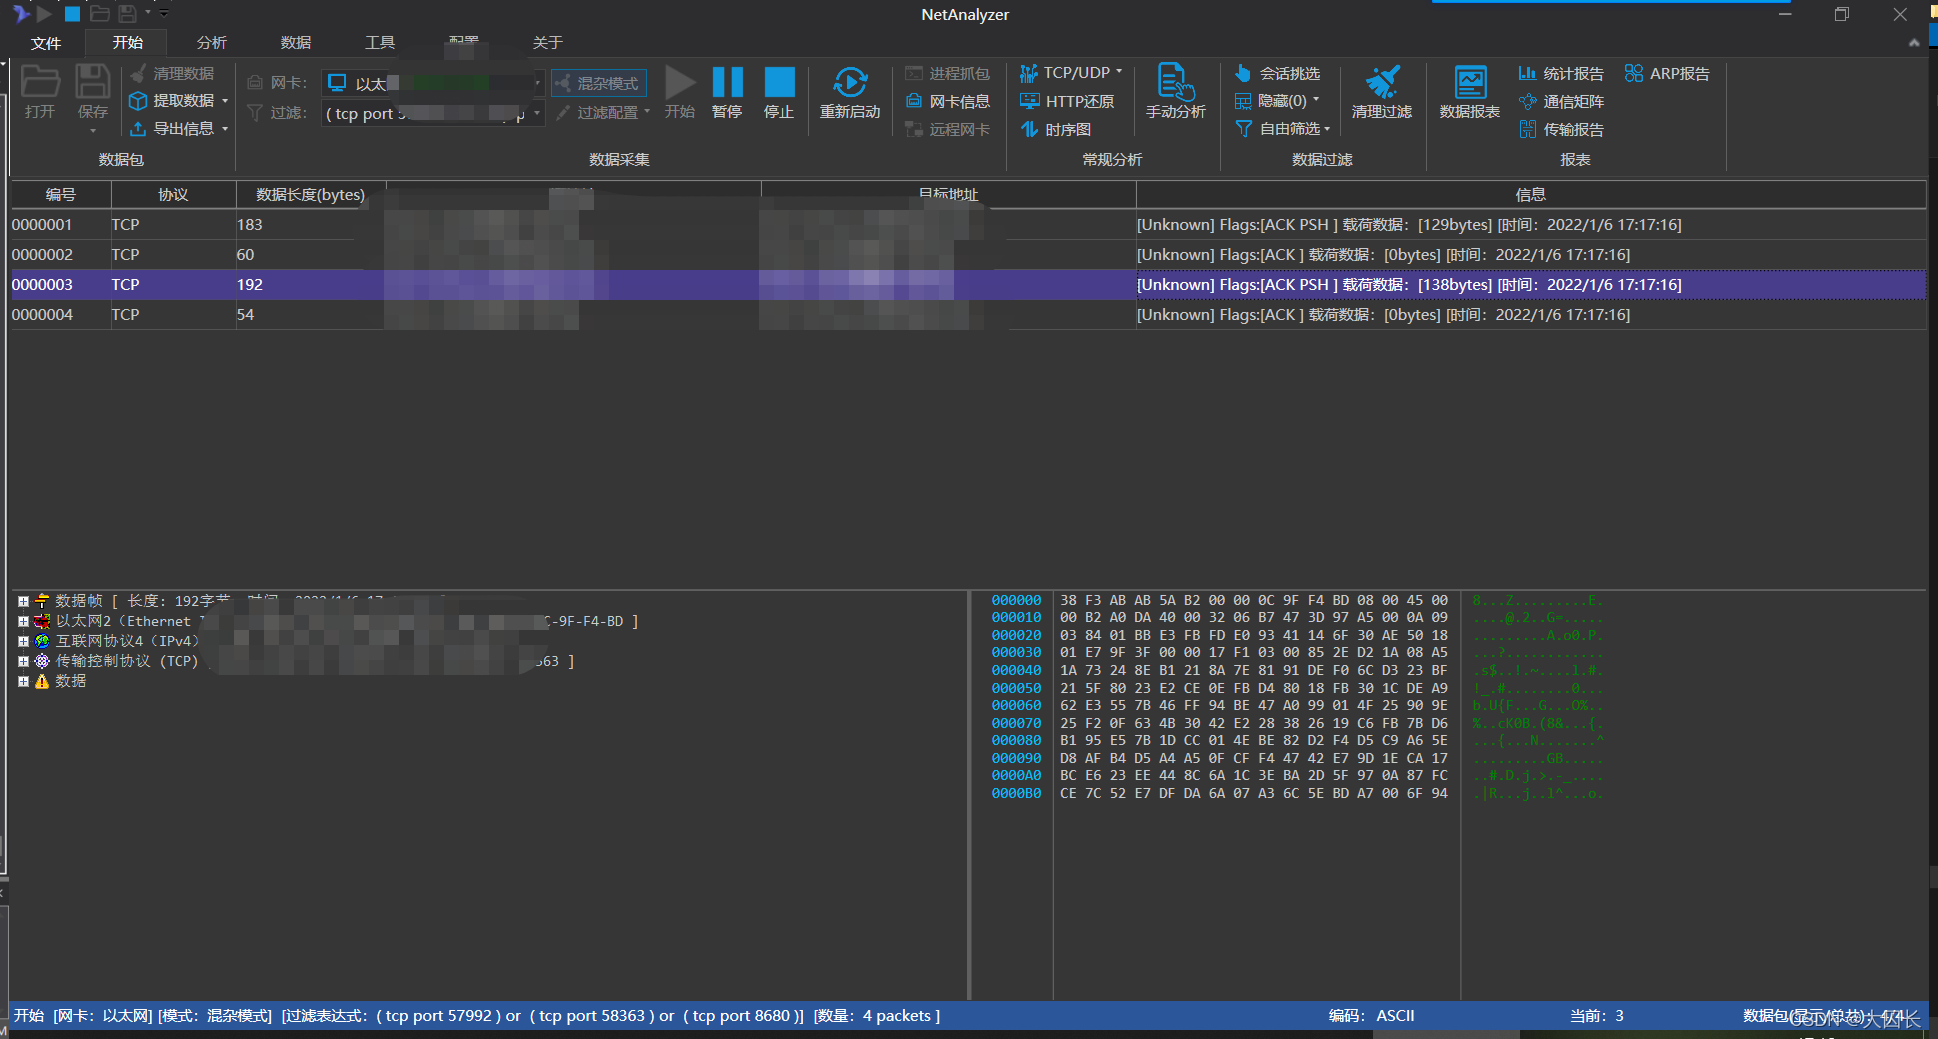This screenshot has height=1039, width=1938.
Task: Click quick-access start arrow in title bar
Action: tap(44, 14)
